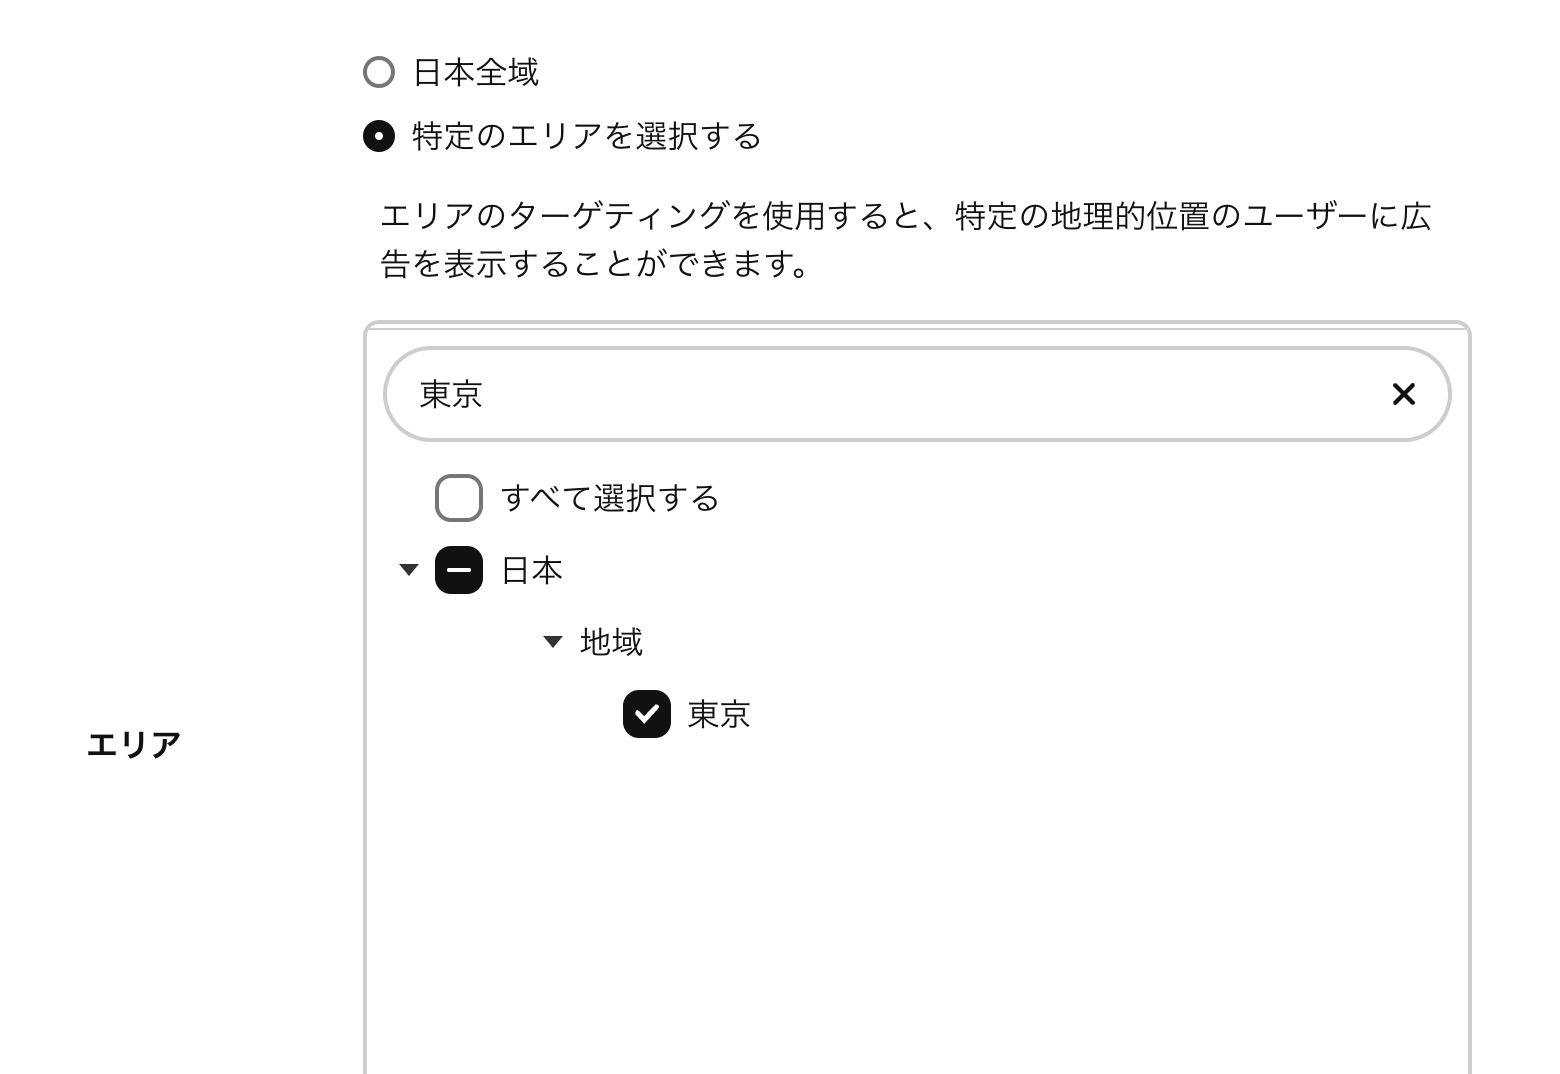Collapse the 日本 tree node arrow
1560x1074 pixels.
(408, 570)
